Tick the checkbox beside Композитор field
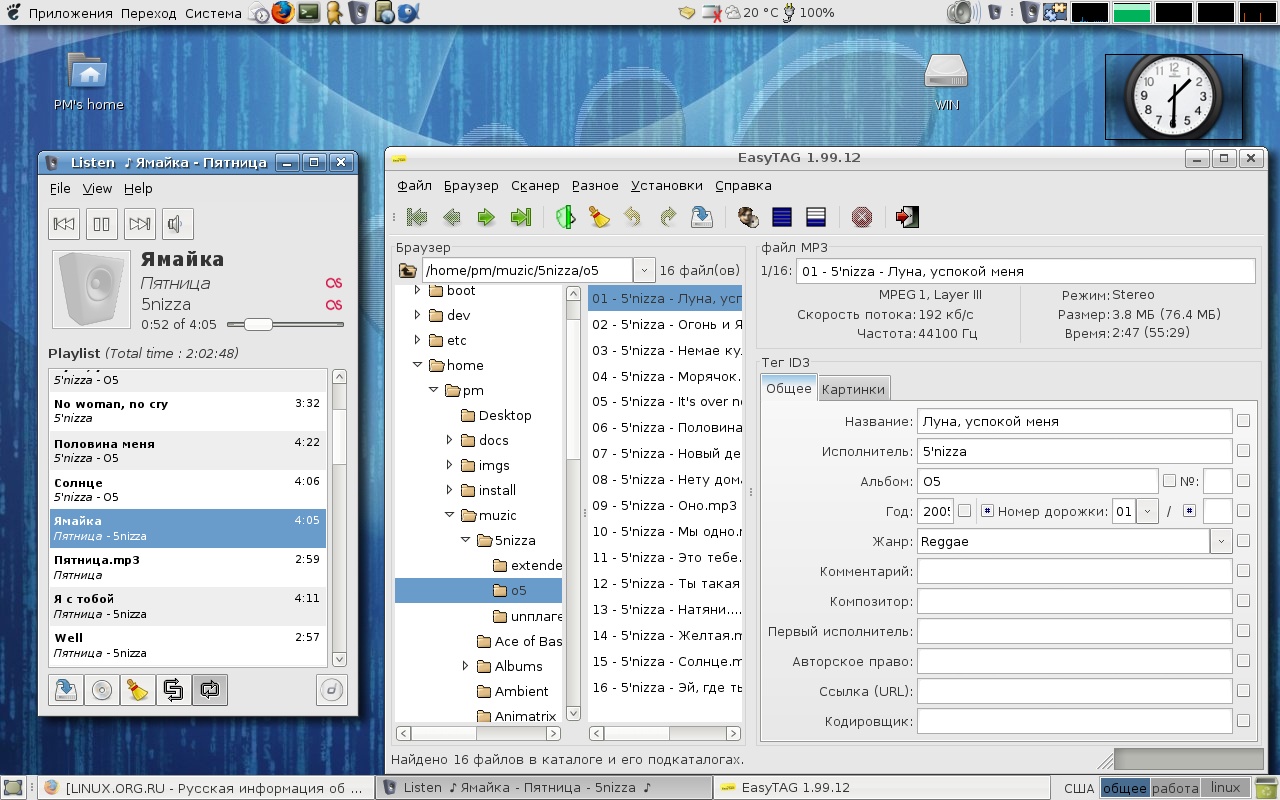 pyautogui.click(x=1243, y=601)
